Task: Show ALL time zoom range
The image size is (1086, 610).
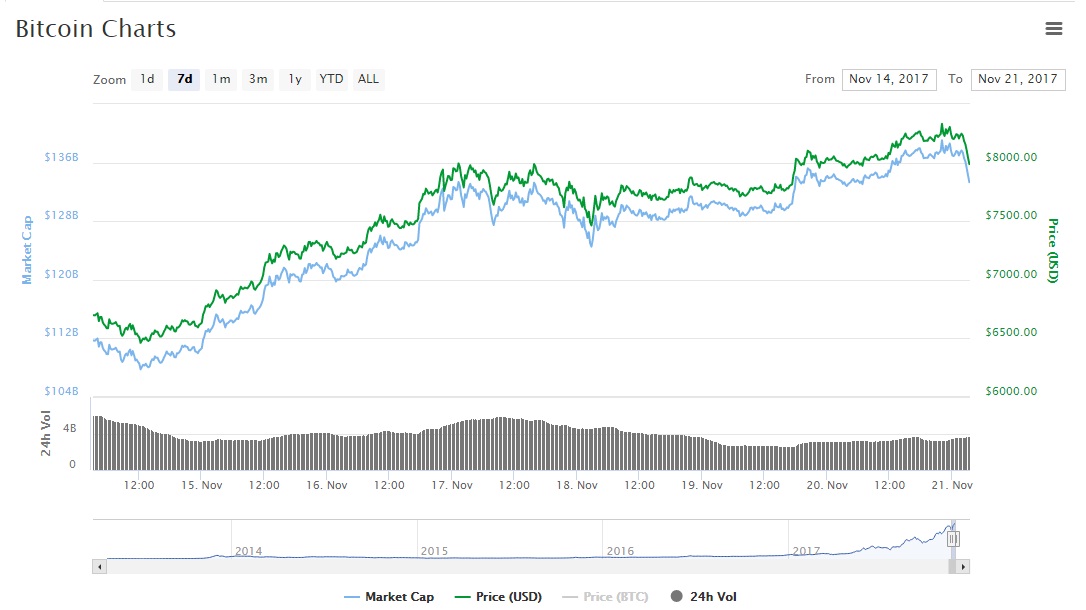Action: point(368,79)
